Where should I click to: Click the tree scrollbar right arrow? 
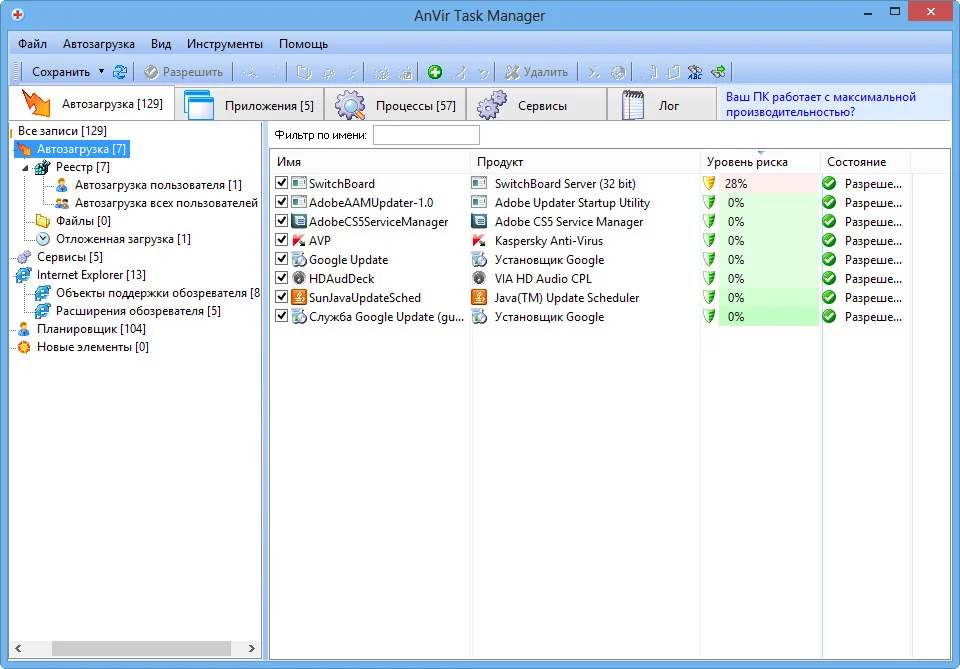252,648
